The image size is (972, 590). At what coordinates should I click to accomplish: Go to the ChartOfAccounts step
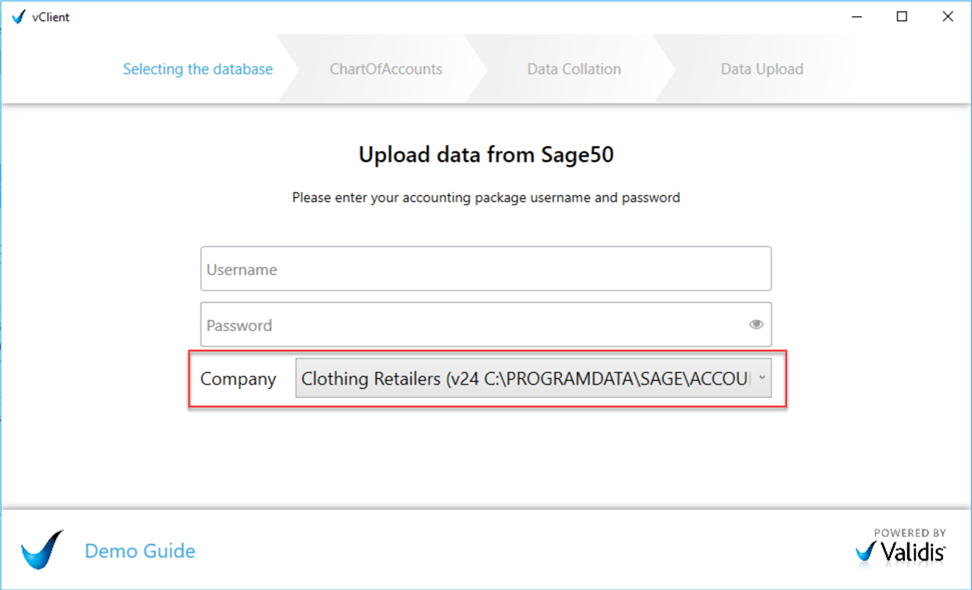click(386, 69)
